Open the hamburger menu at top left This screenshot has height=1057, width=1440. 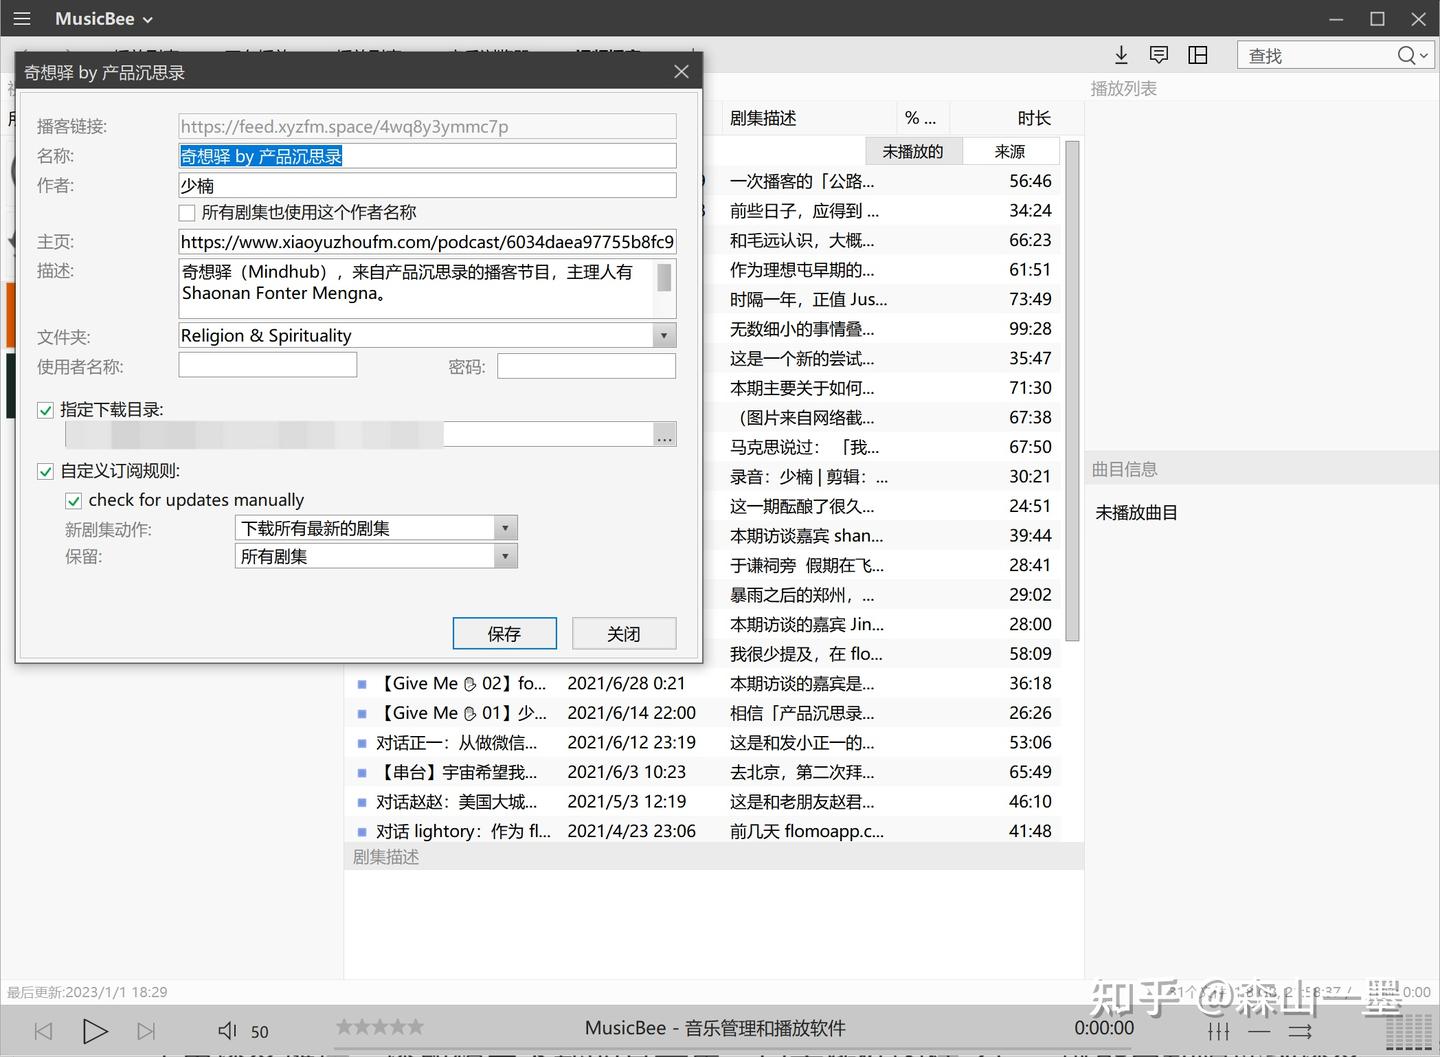point(21,18)
